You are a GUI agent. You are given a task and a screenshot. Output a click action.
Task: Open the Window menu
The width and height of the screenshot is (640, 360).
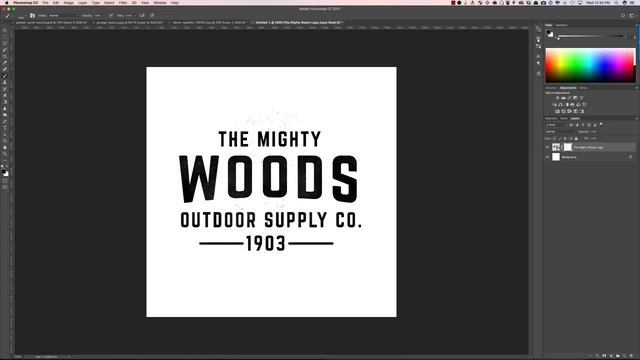160,2
